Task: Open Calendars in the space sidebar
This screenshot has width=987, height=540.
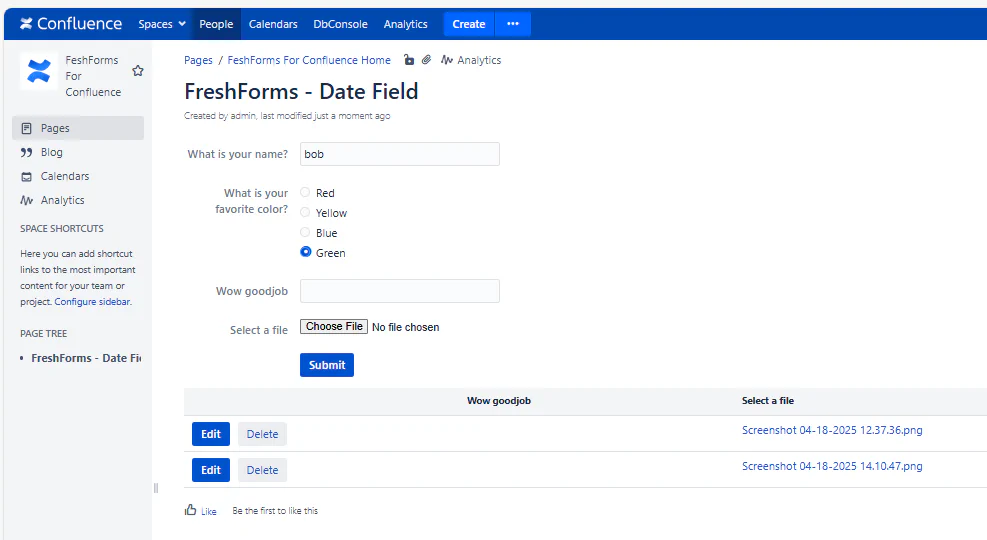Action: pos(64,176)
